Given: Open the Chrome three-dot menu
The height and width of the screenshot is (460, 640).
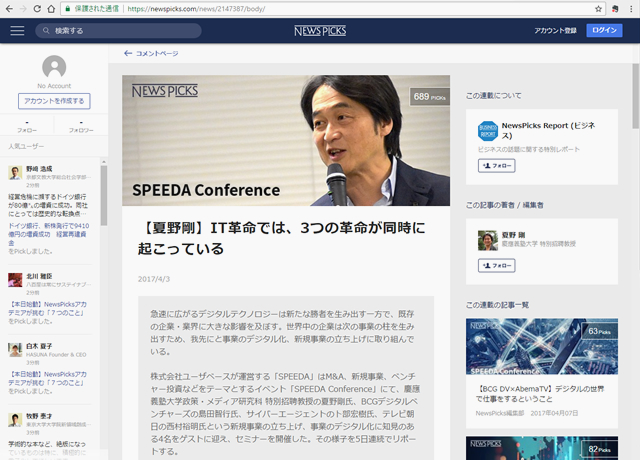Looking at the screenshot, I should [x=629, y=9].
